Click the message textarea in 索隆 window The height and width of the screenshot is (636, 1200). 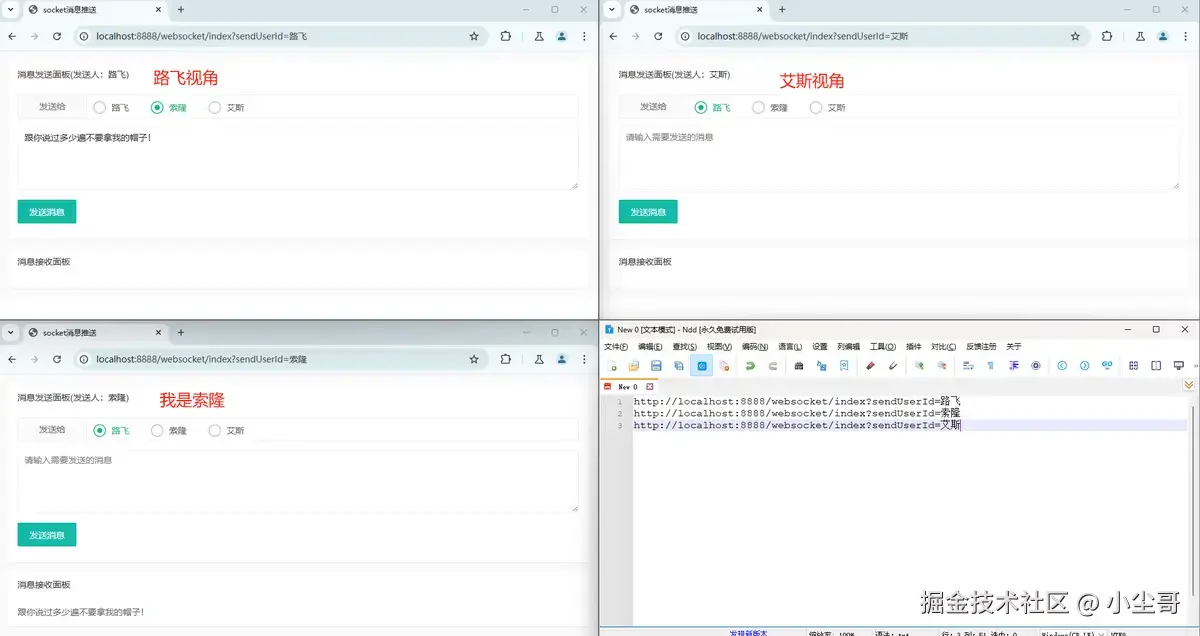298,481
